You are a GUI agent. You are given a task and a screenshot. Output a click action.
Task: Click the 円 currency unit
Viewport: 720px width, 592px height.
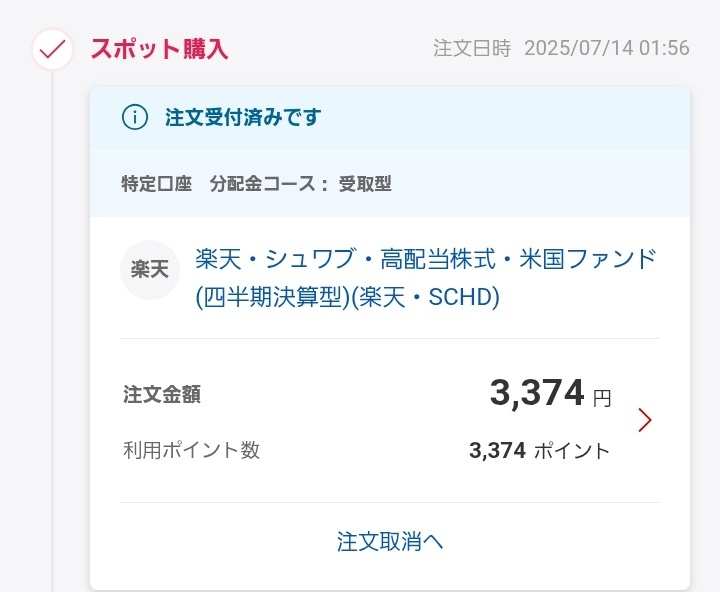pos(602,398)
